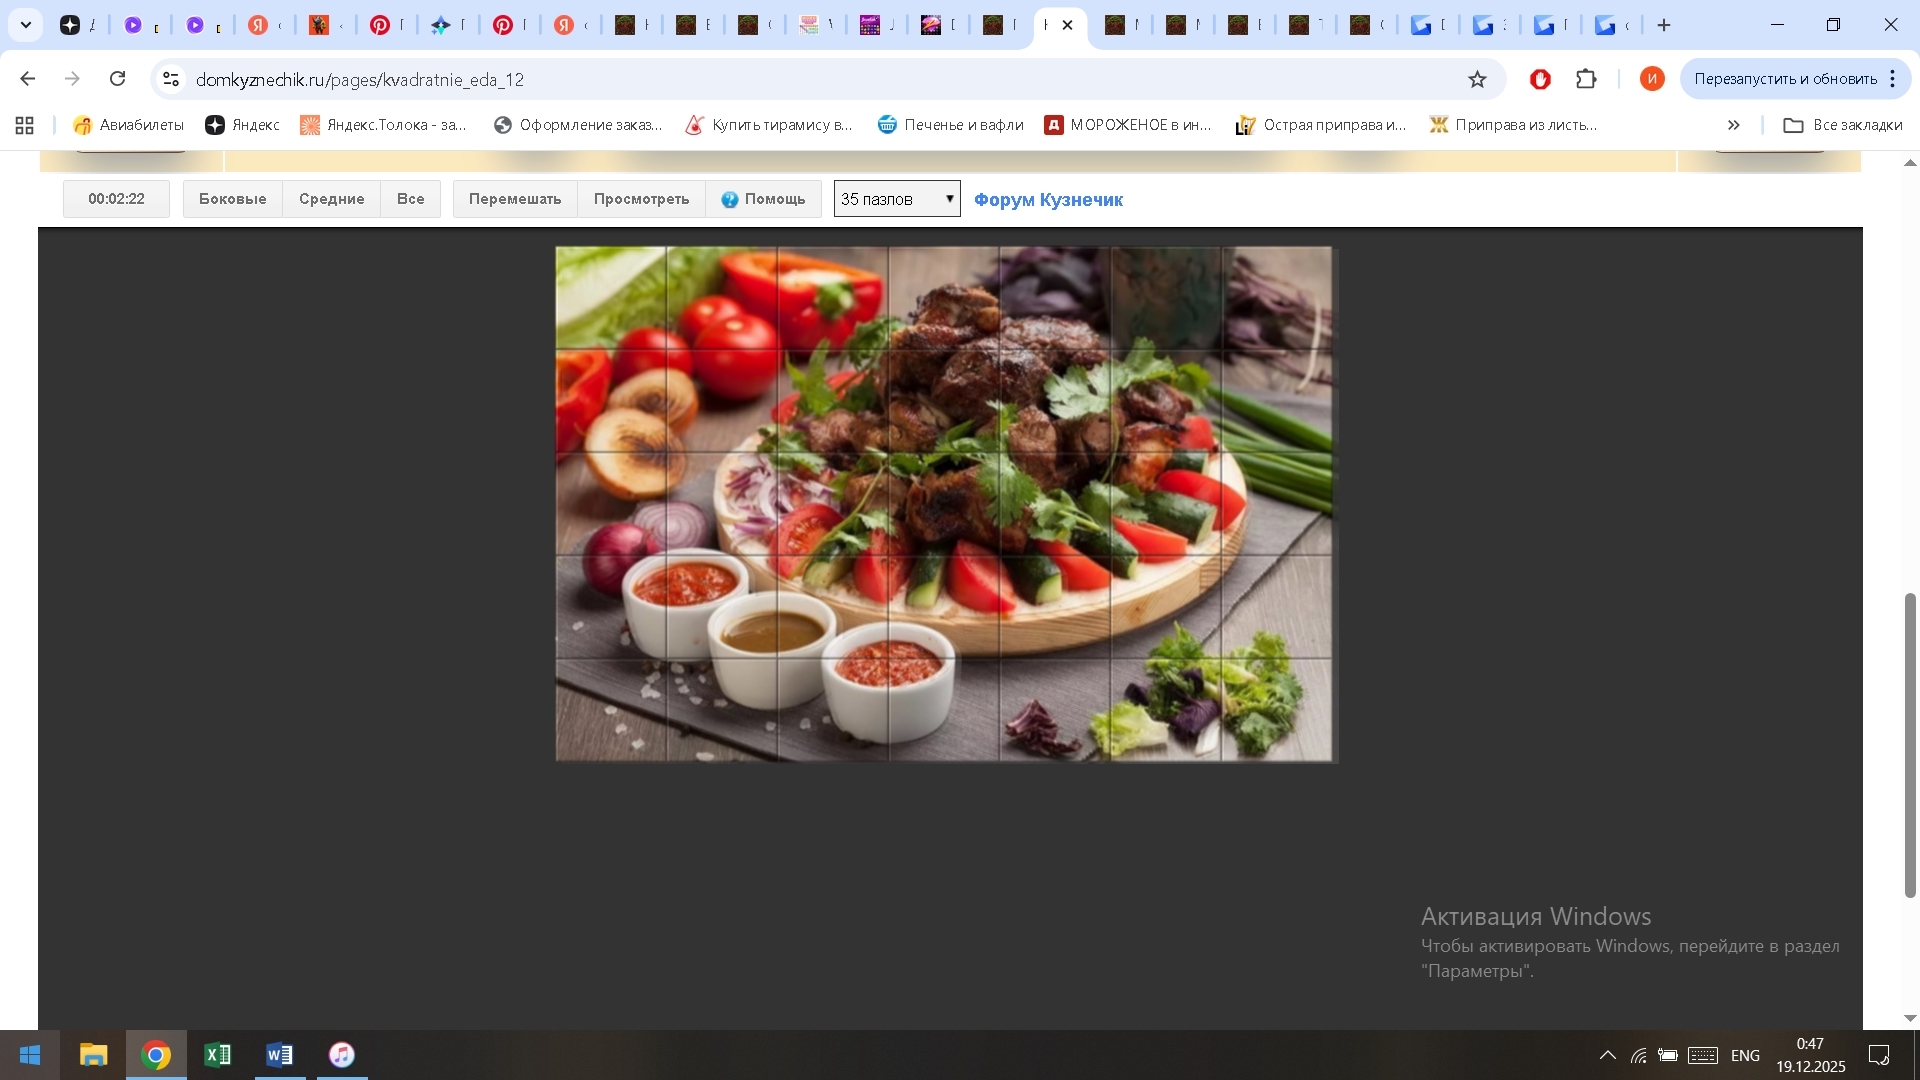Viewport: 1920px width, 1080px height.
Task: Open the Все закладки bookmarks folder
Action: (x=1843, y=125)
